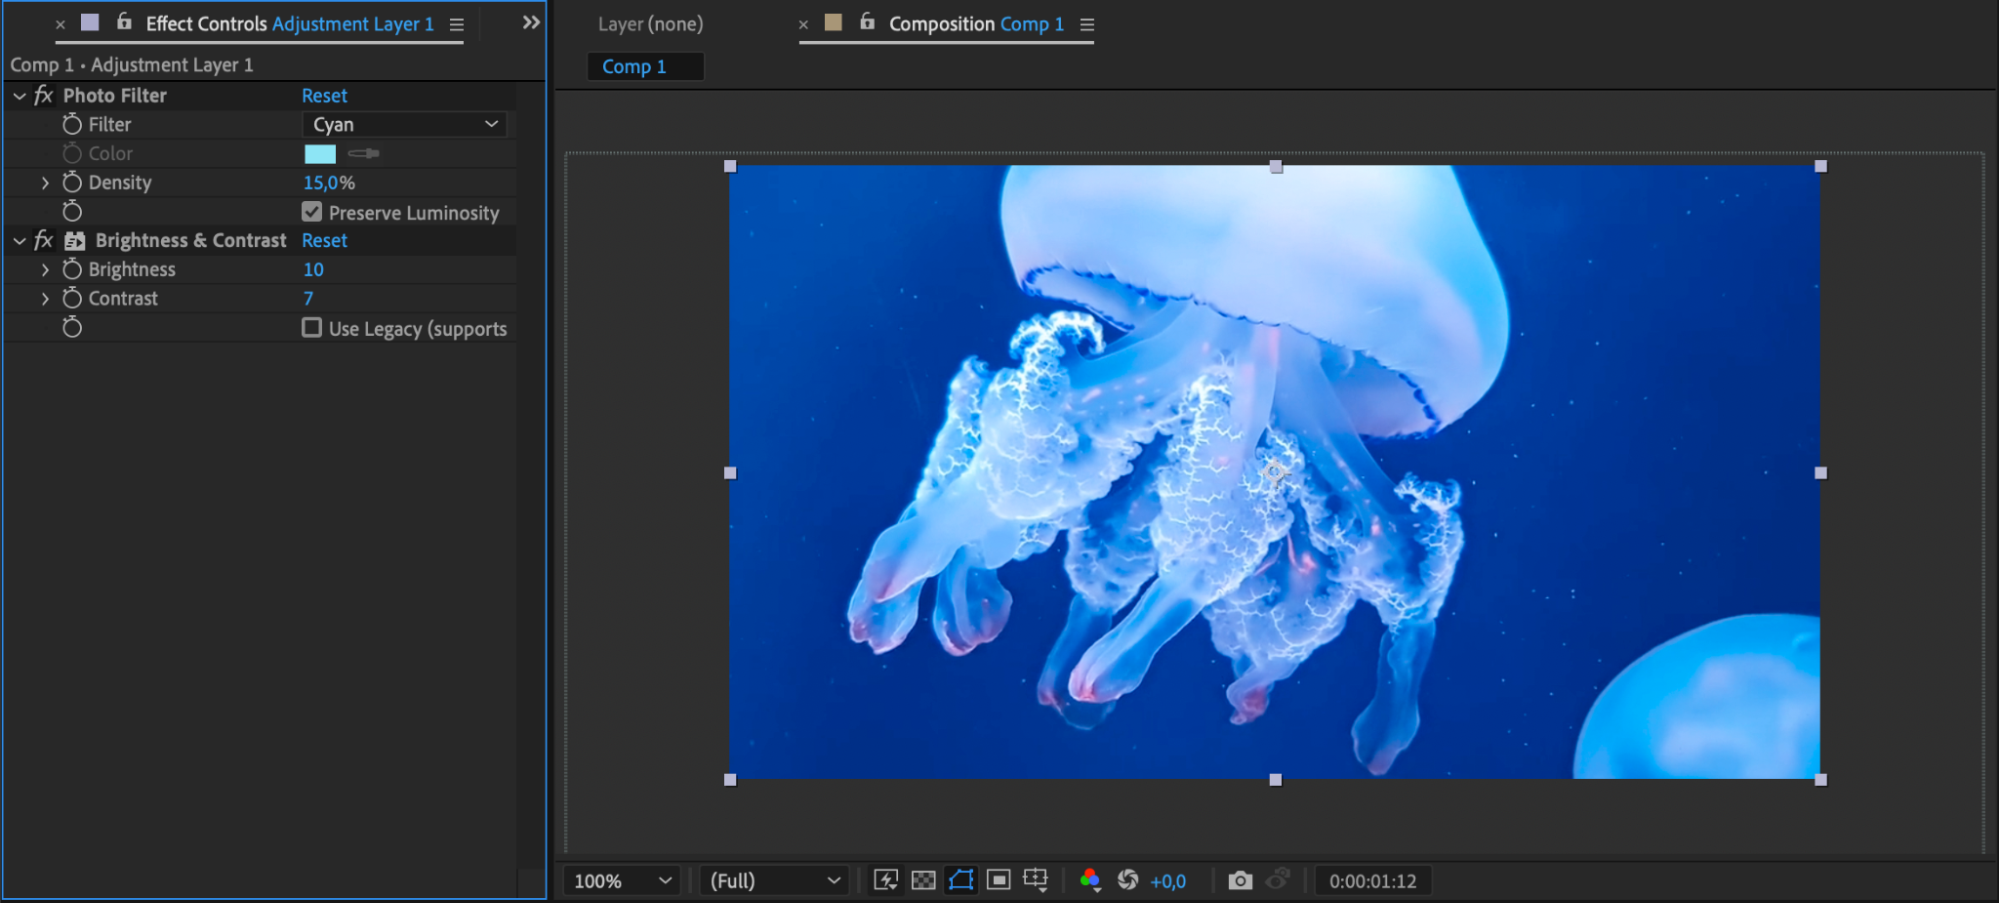Uncheck Preserve Luminosity checkbox
Image resolution: width=1999 pixels, height=903 pixels.
(x=312, y=212)
